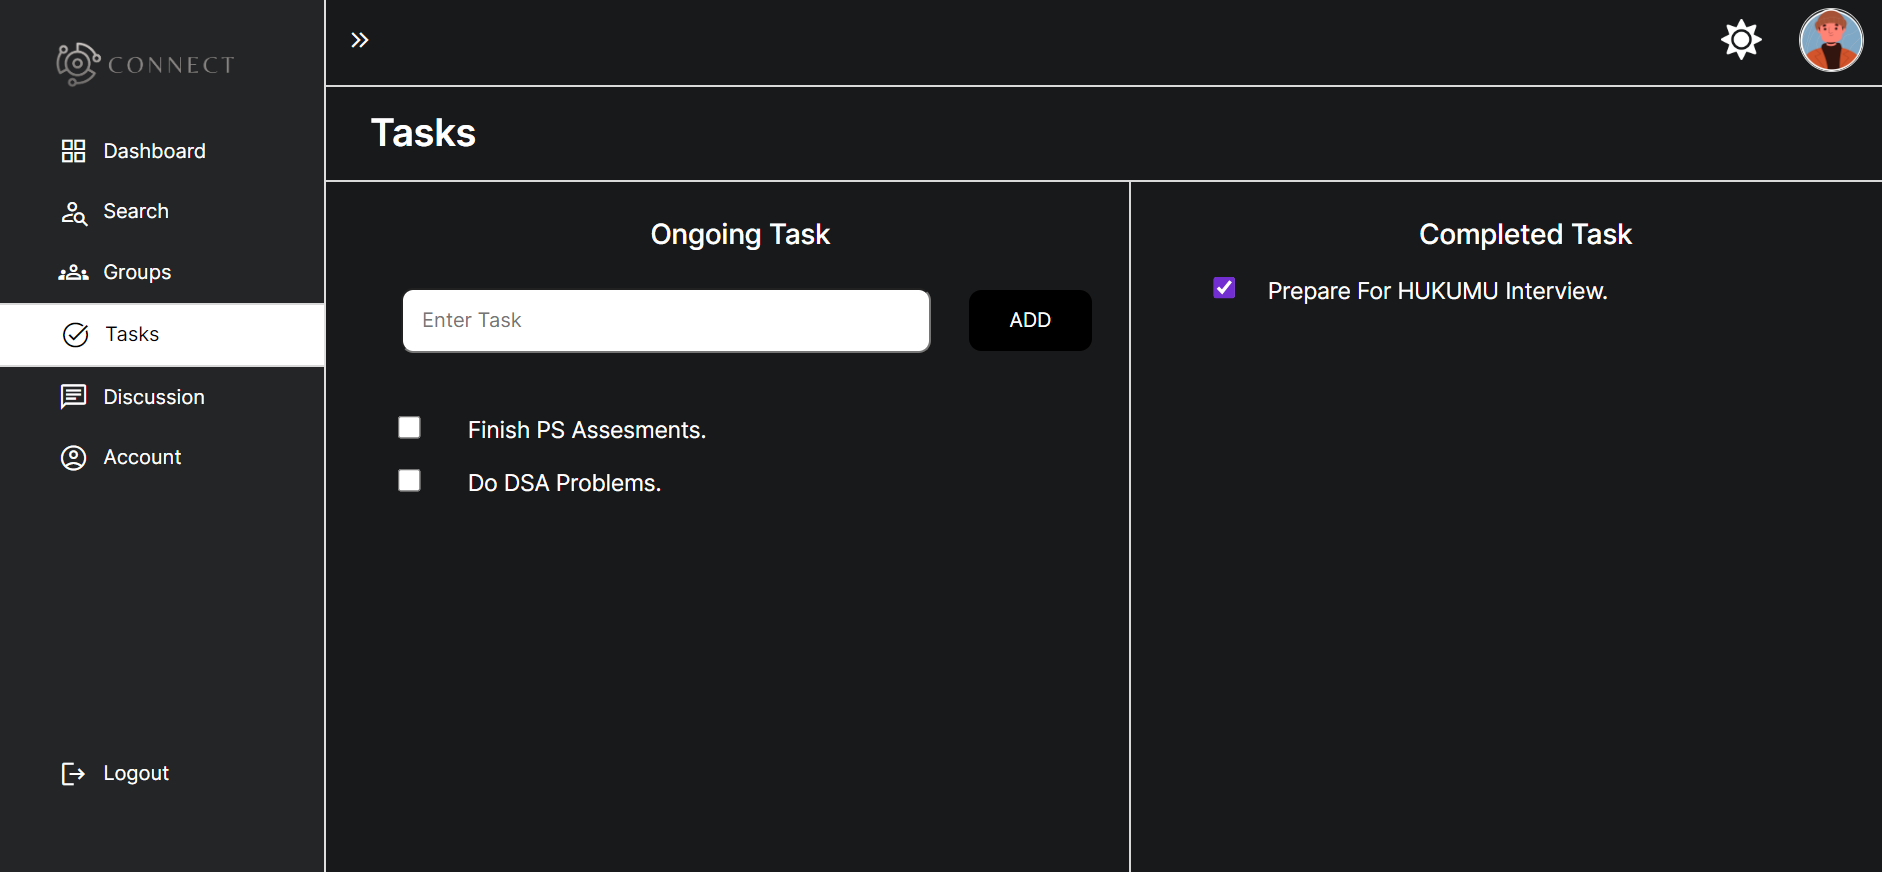
Task: Mark Do DSA Problems as done
Action: coord(409,481)
